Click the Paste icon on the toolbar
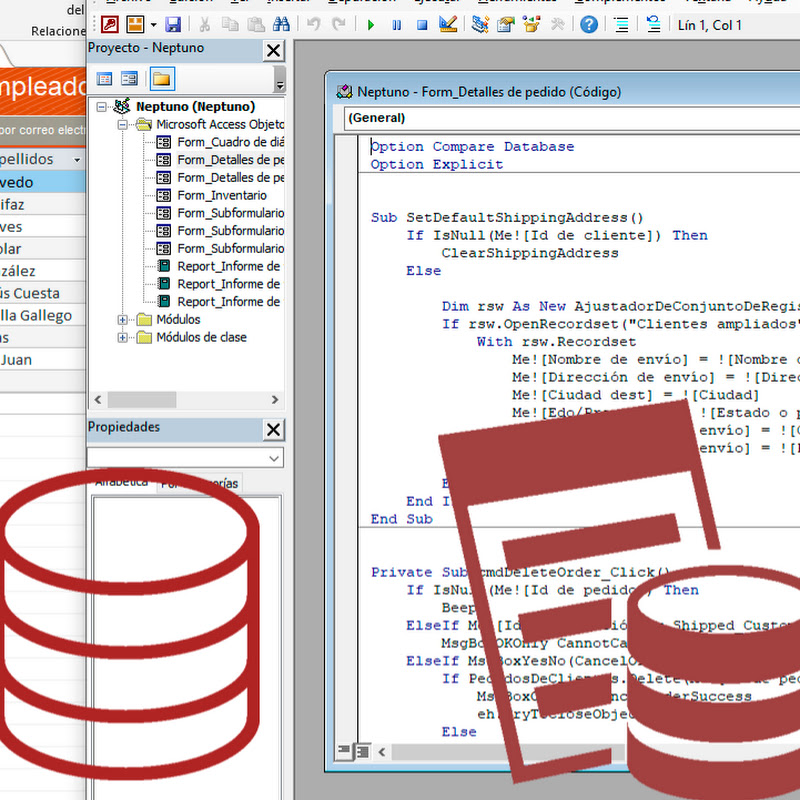 (x=257, y=24)
